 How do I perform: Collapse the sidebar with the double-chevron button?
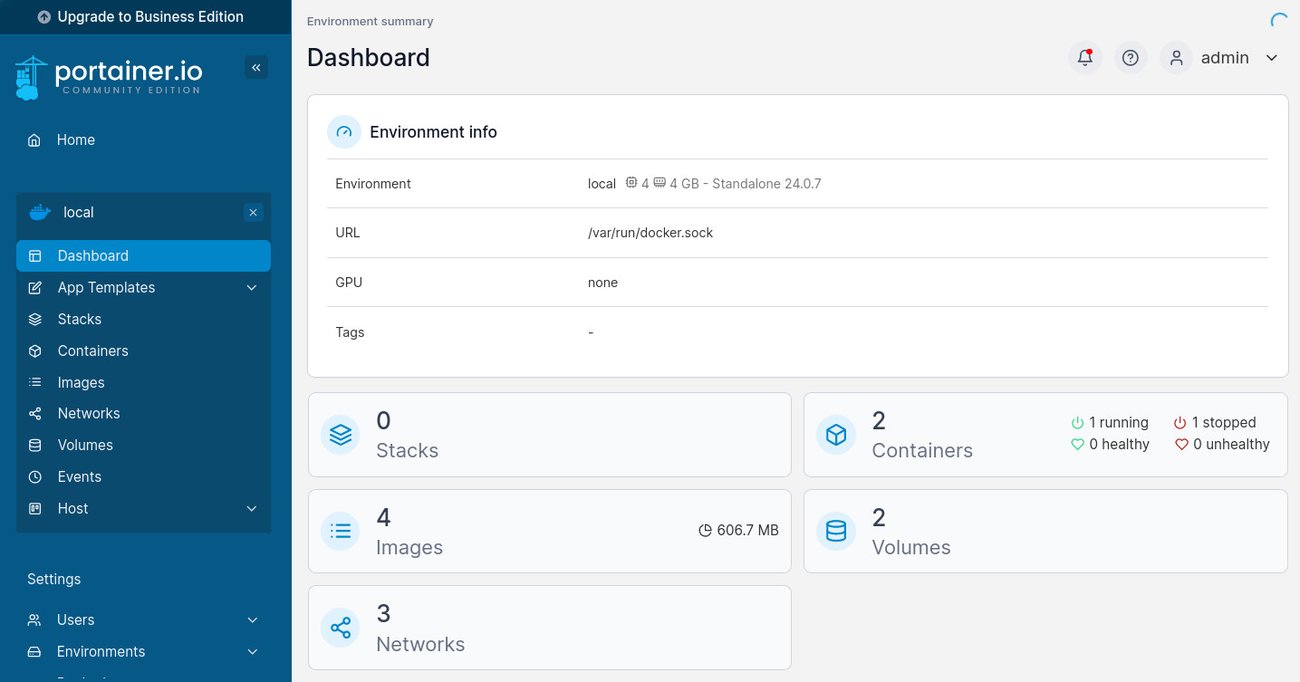(x=256, y=66)
